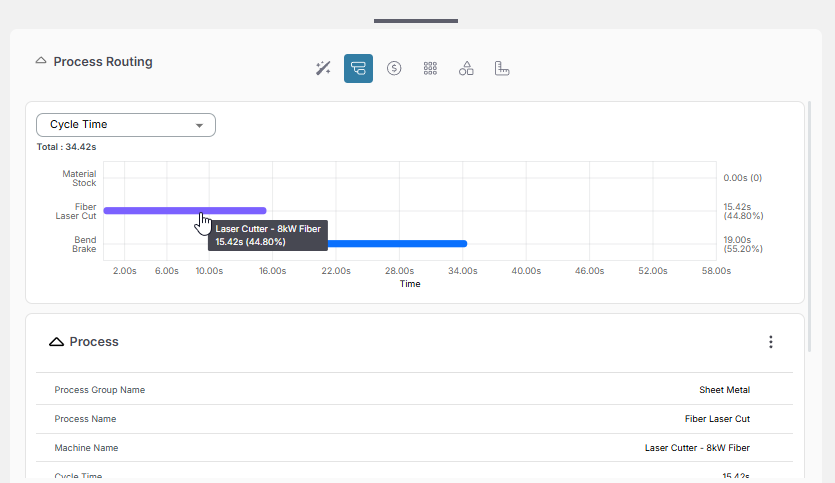Screen dimensions: 835x483
Task: Click the purple Fiber Laser Cut bar
Action: [150, 210]
